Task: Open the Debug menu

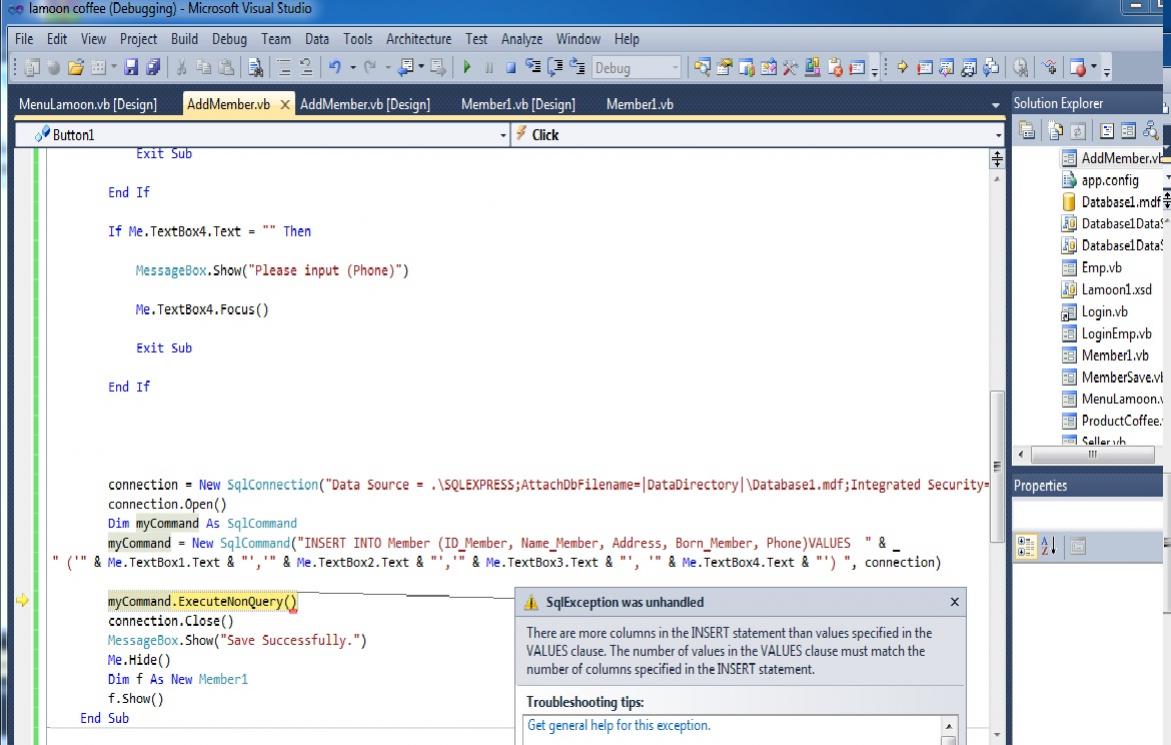Action: click(227, 40)
